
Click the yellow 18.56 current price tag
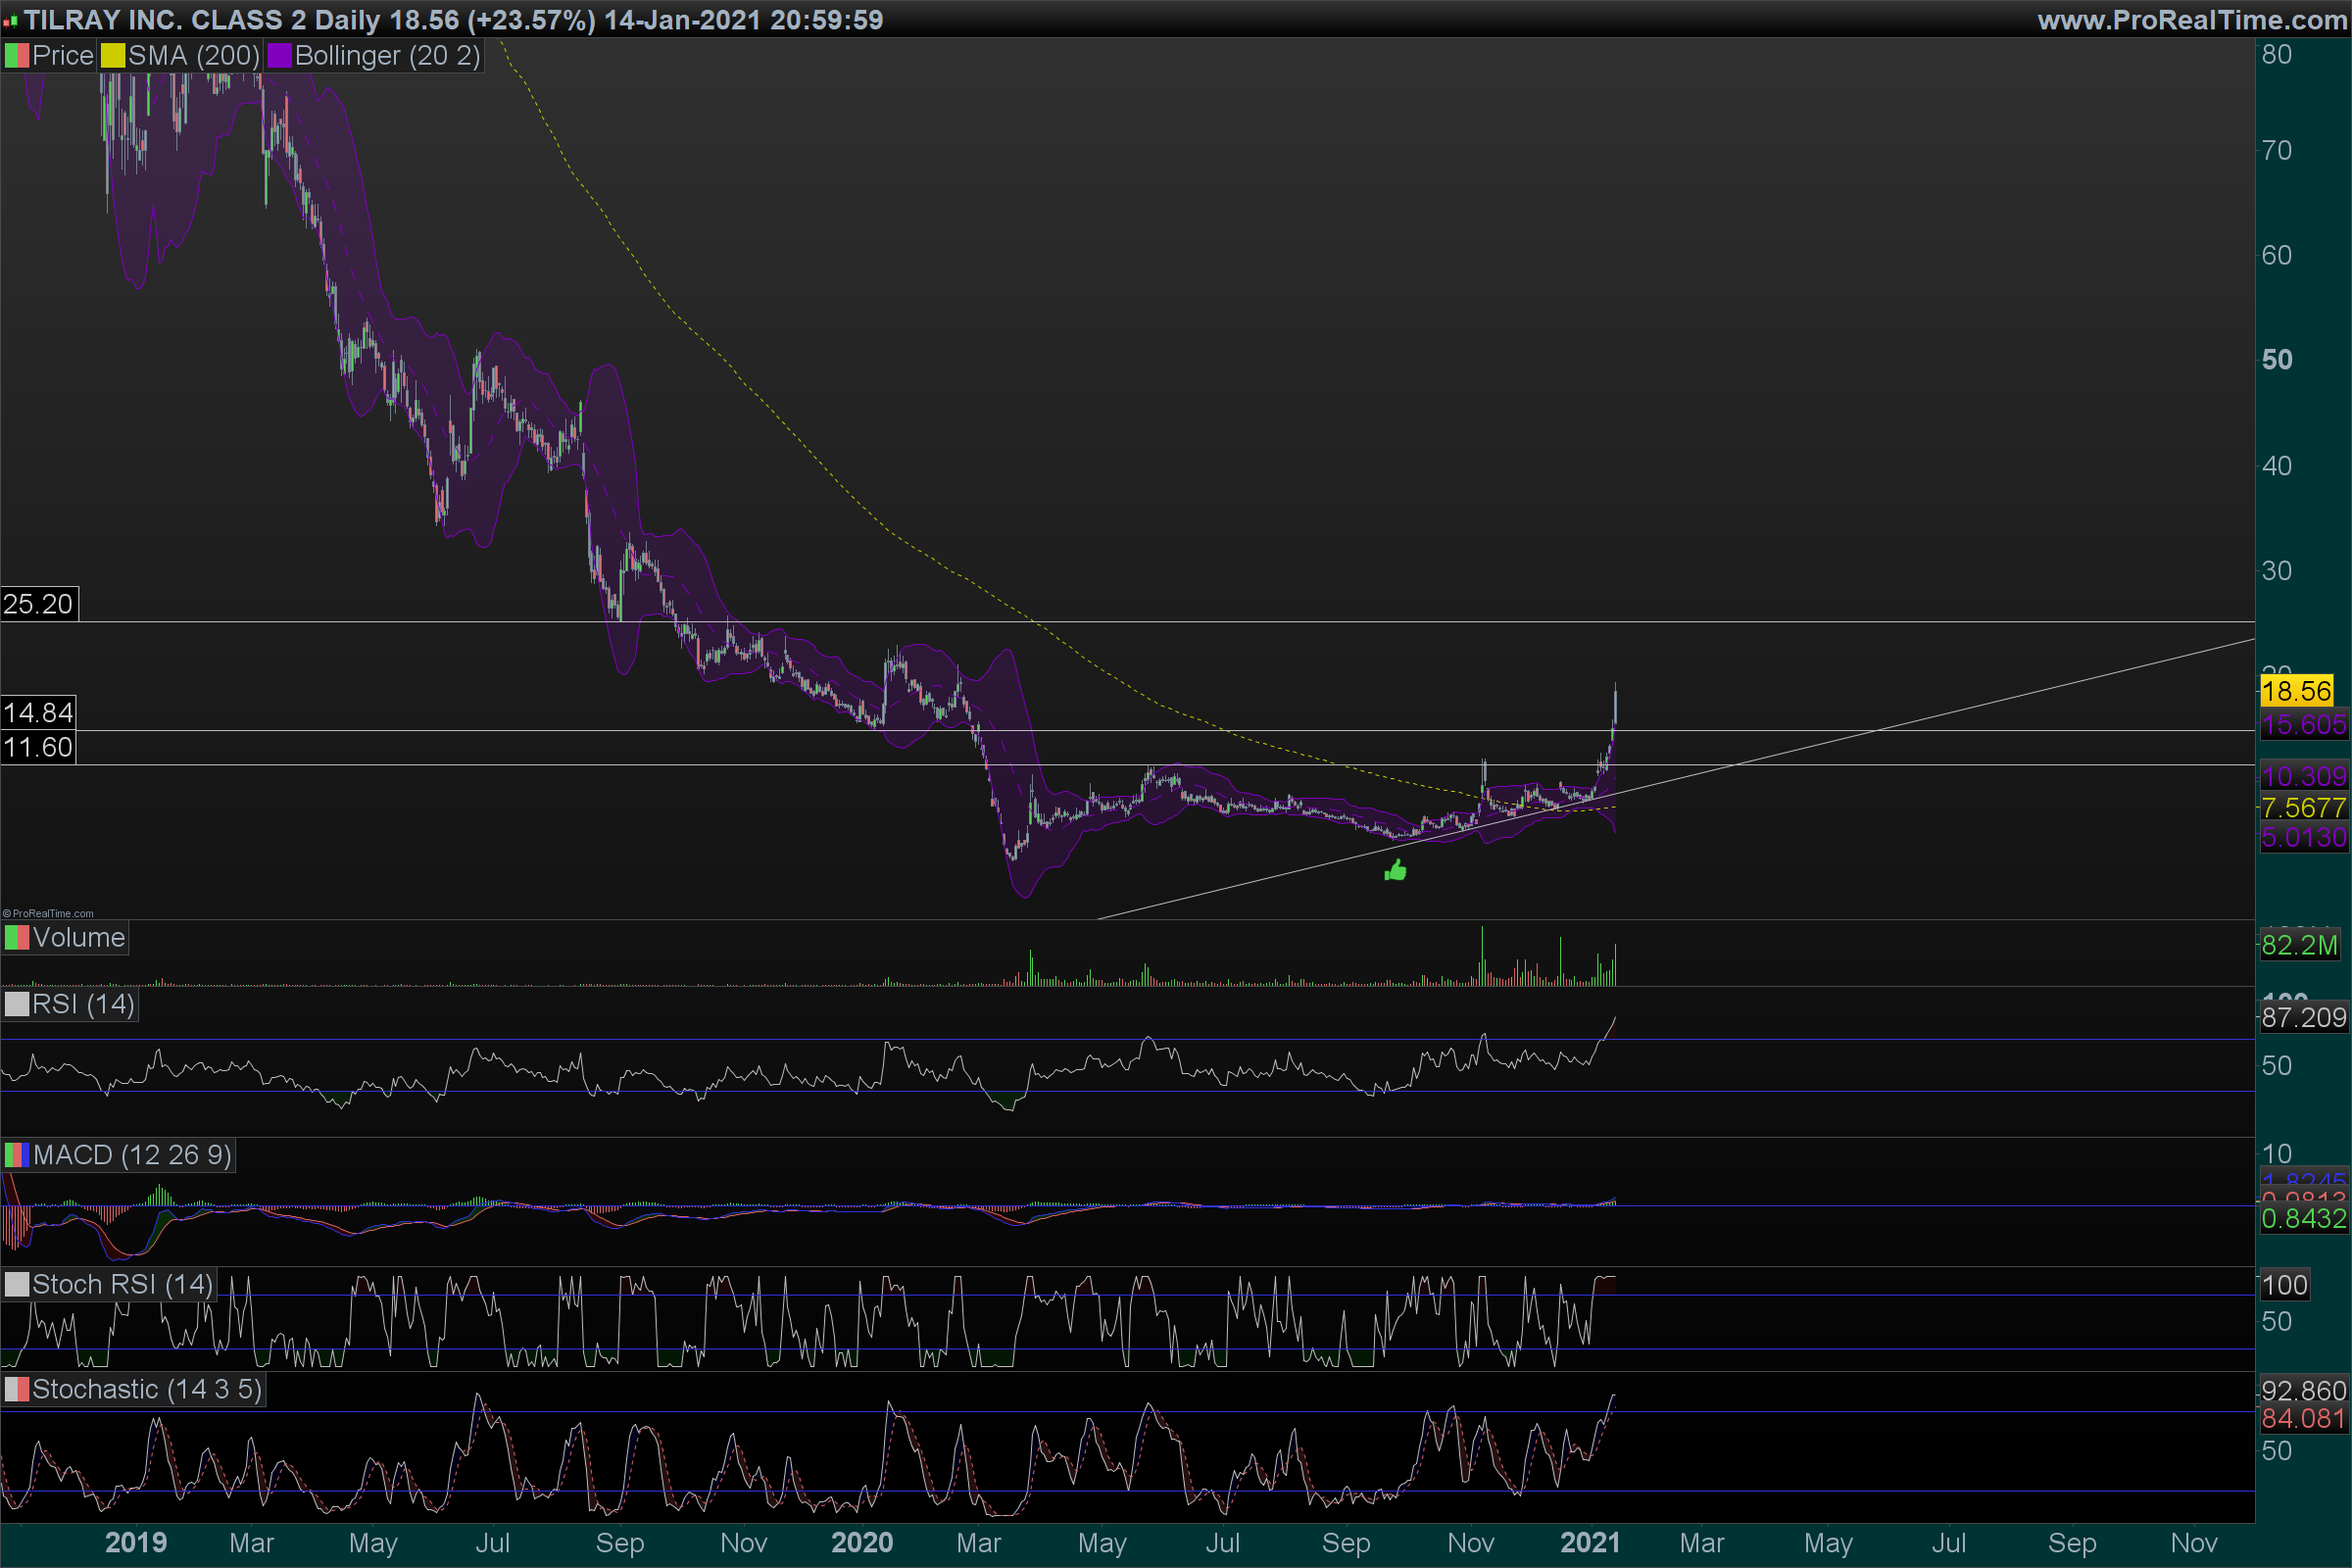pyautogui.click(x=2296, y=691)
